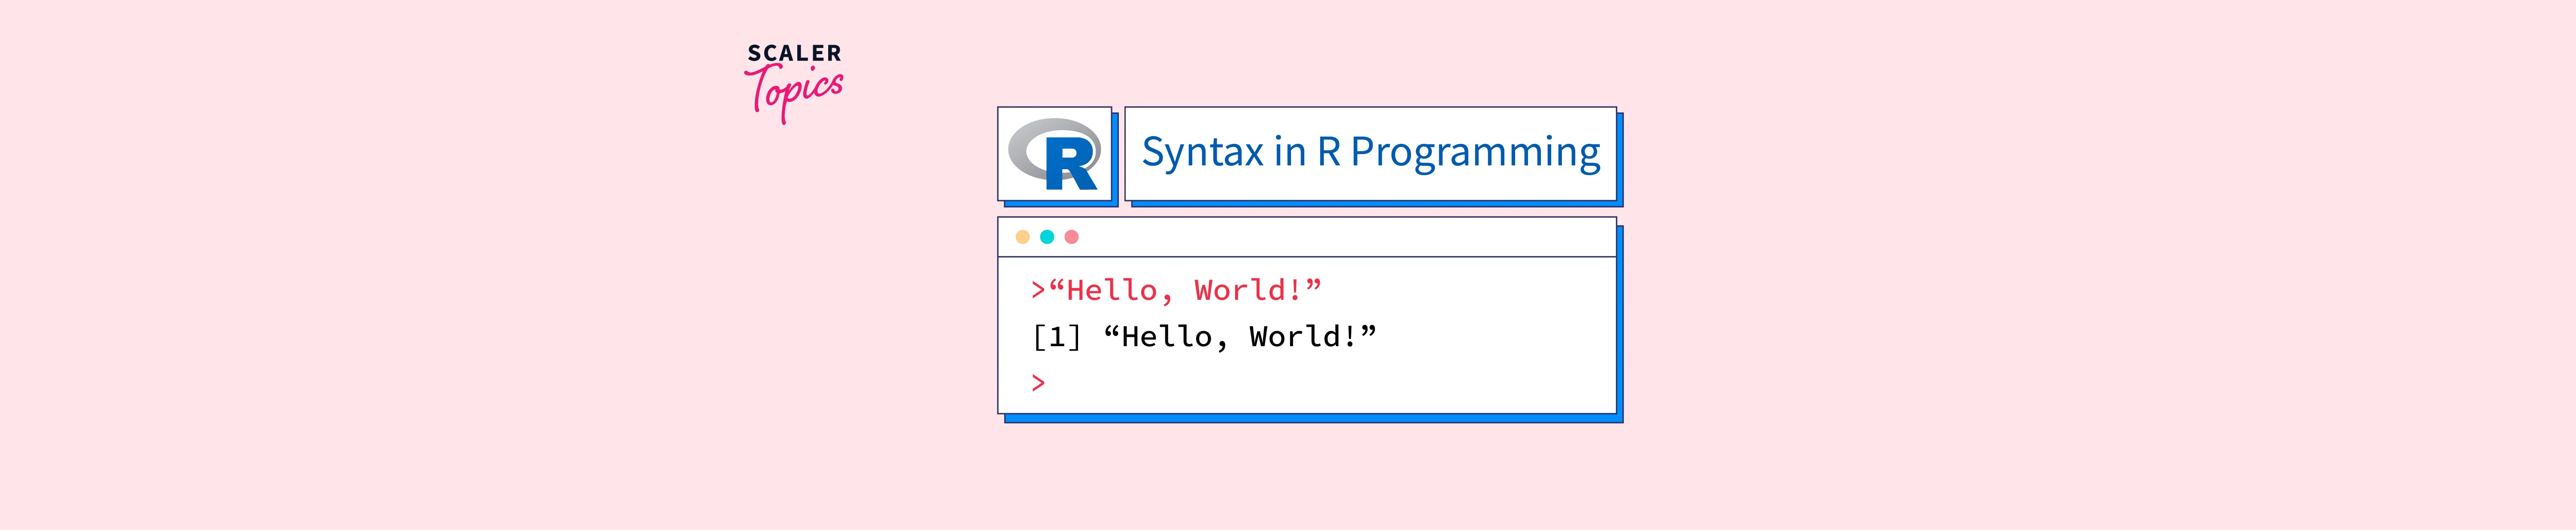Click the yellow dot in window header
The height and width of the screenshot is (530, 2576).
(1022, 237)
